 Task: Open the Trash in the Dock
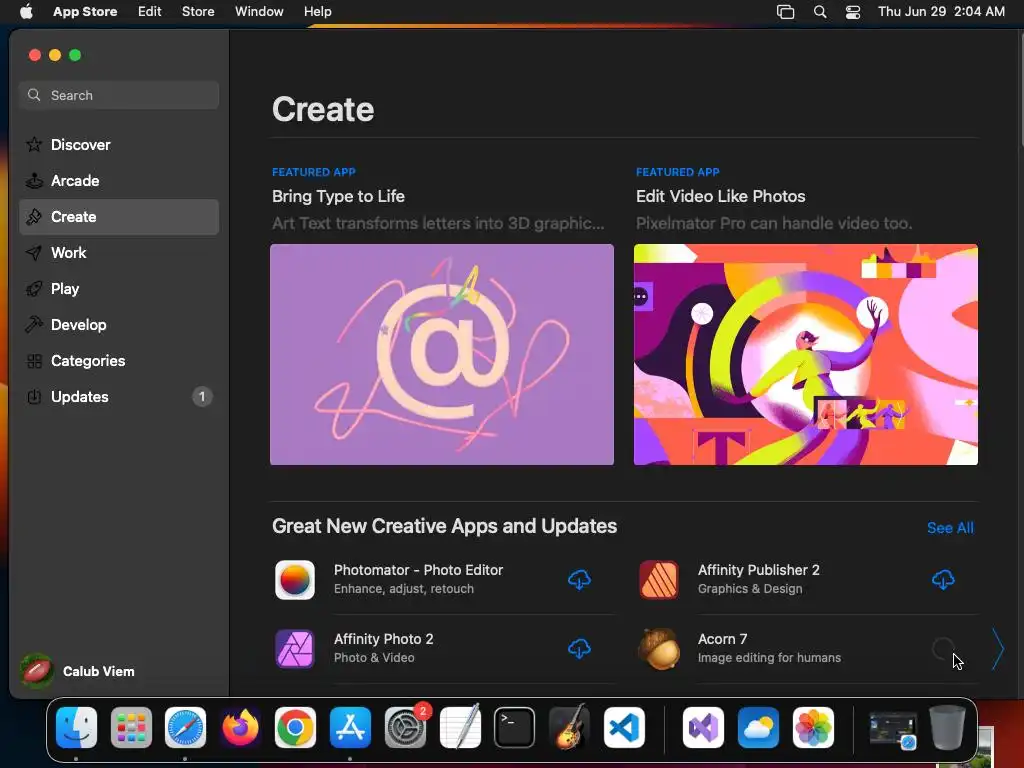click(x=948, y=728)
